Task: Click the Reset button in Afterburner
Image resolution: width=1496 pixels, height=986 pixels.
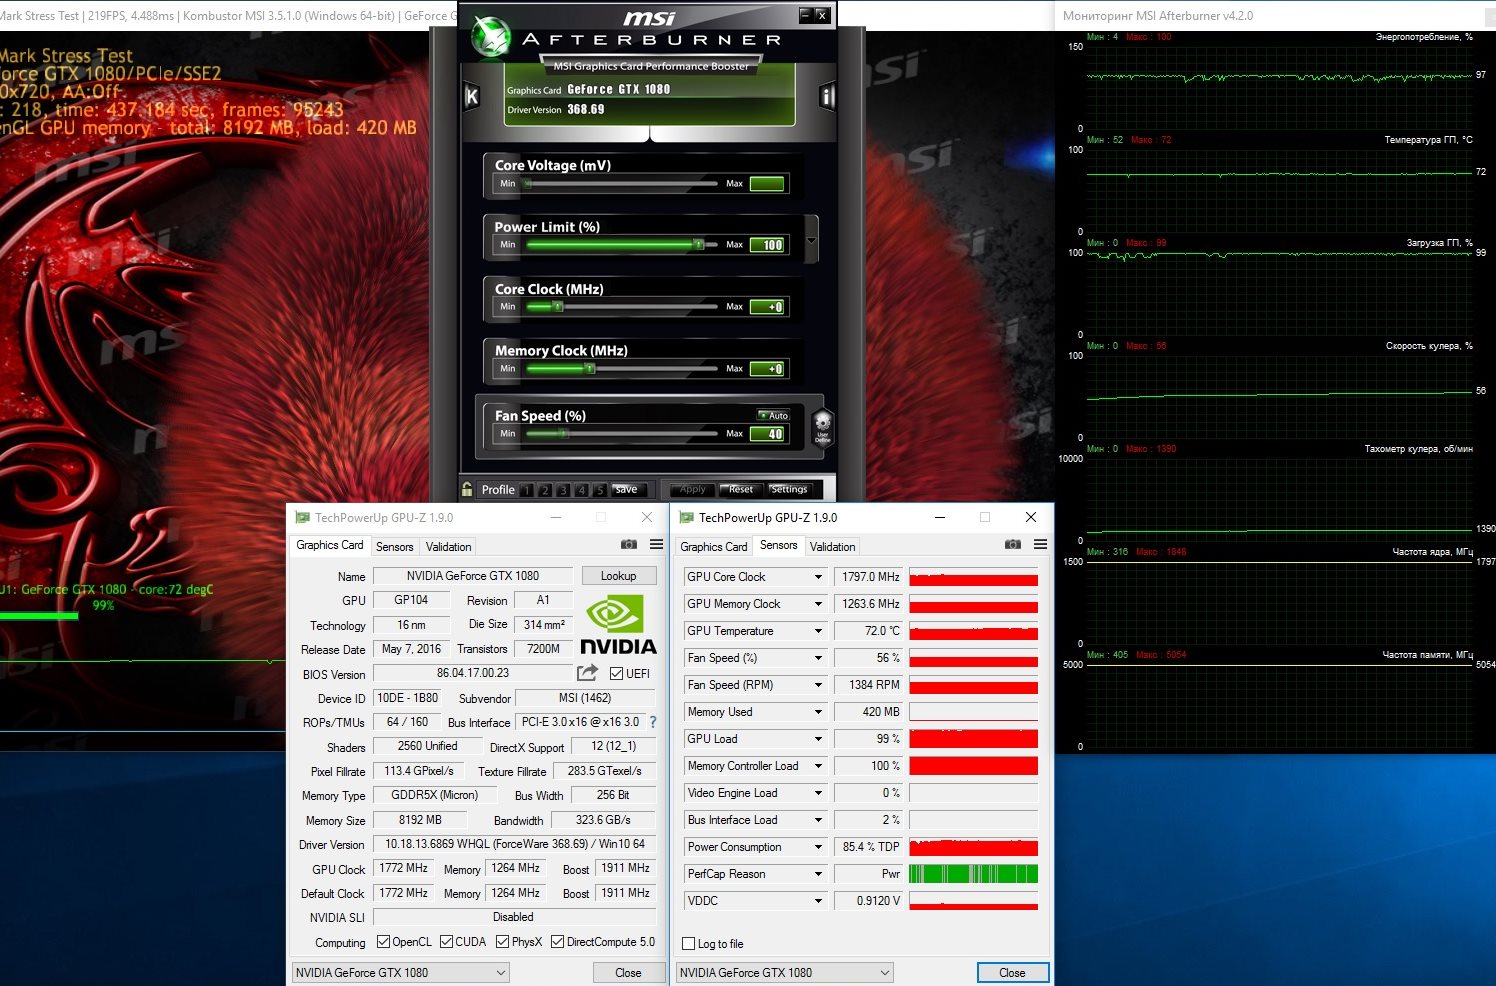Action: click(741, 490)
